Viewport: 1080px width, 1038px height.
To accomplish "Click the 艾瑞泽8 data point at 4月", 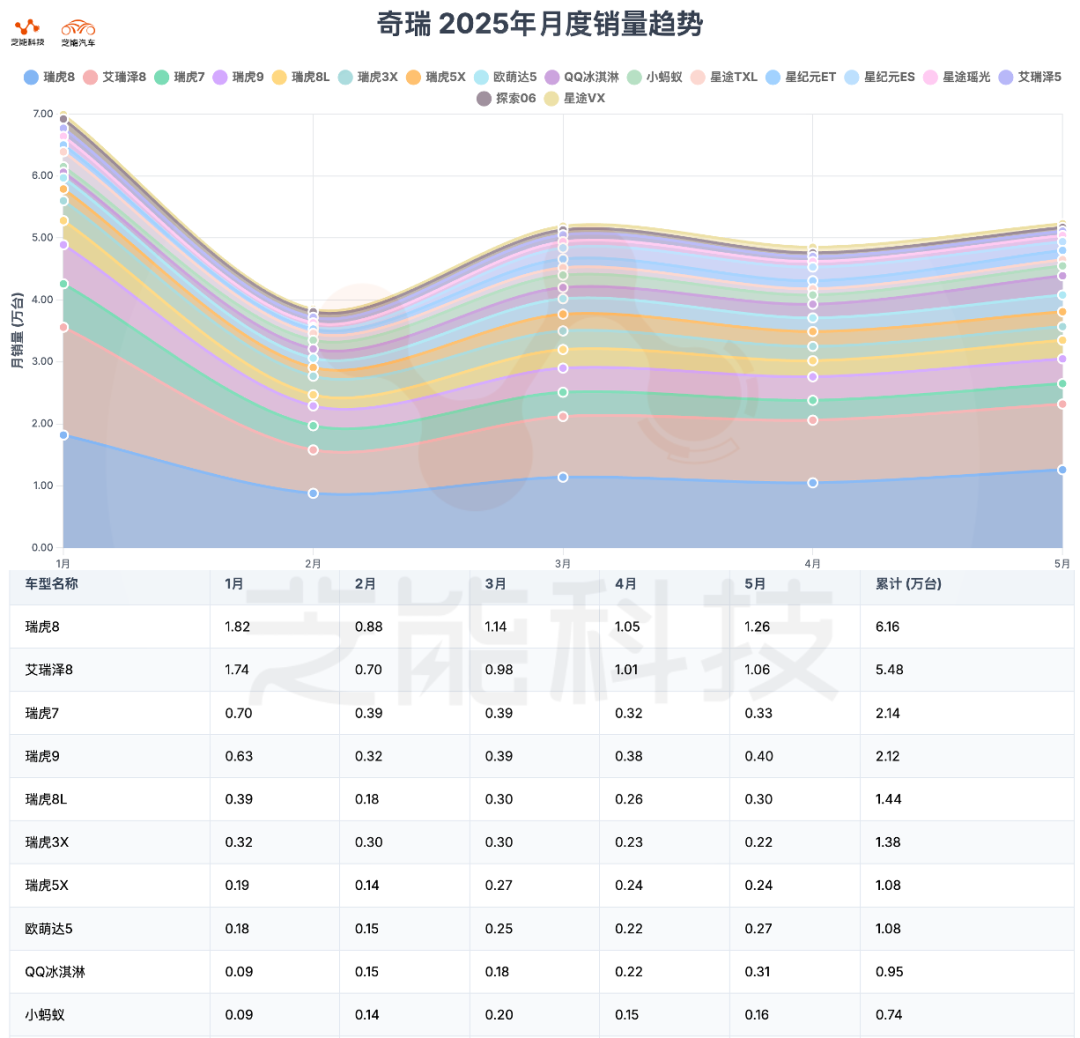I will point(813,420).
